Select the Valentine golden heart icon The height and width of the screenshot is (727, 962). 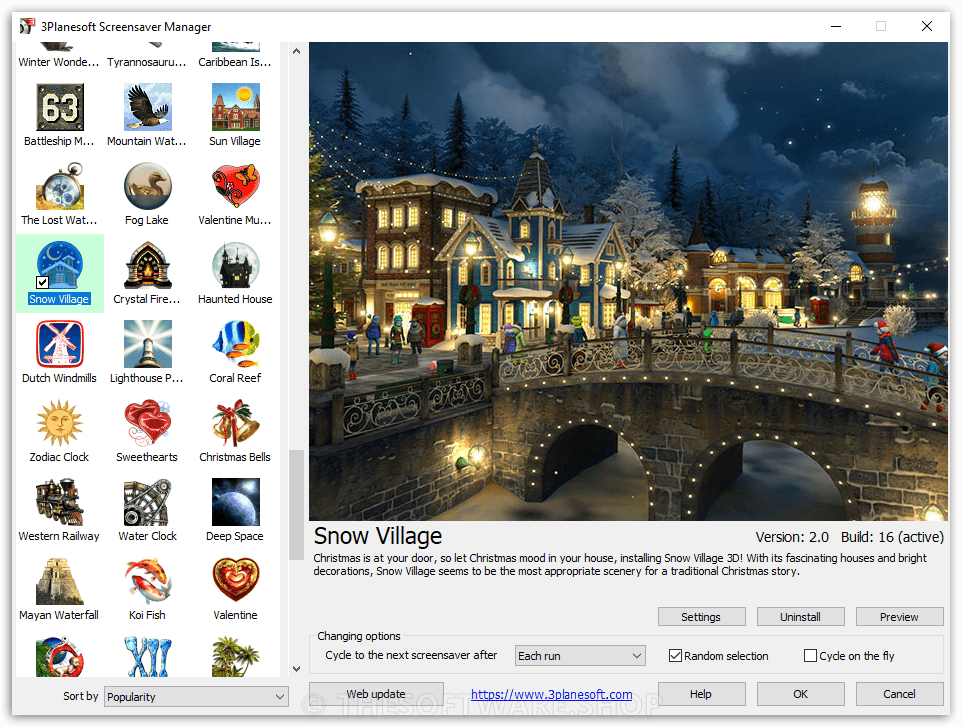pos(236,581)
